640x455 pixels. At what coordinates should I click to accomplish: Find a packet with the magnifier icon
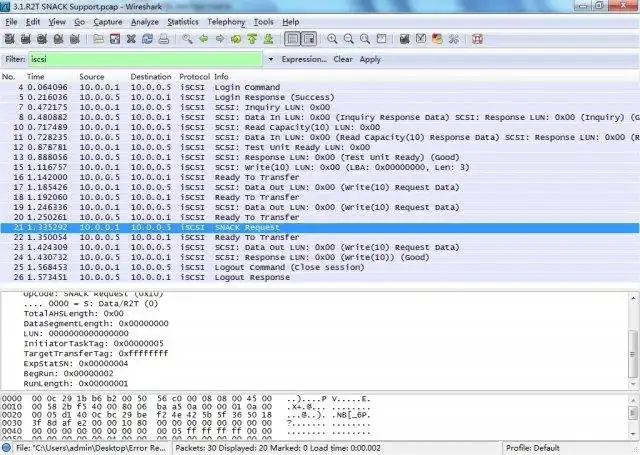tap(187, 39)
